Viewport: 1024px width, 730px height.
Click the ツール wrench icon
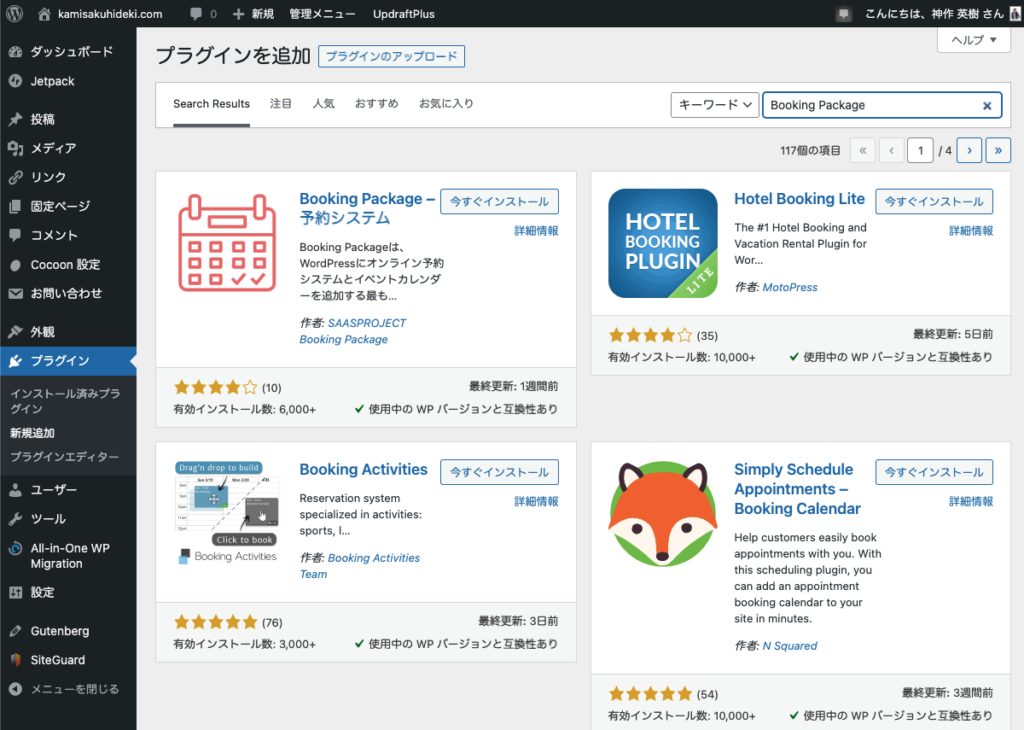click(16, 518)
